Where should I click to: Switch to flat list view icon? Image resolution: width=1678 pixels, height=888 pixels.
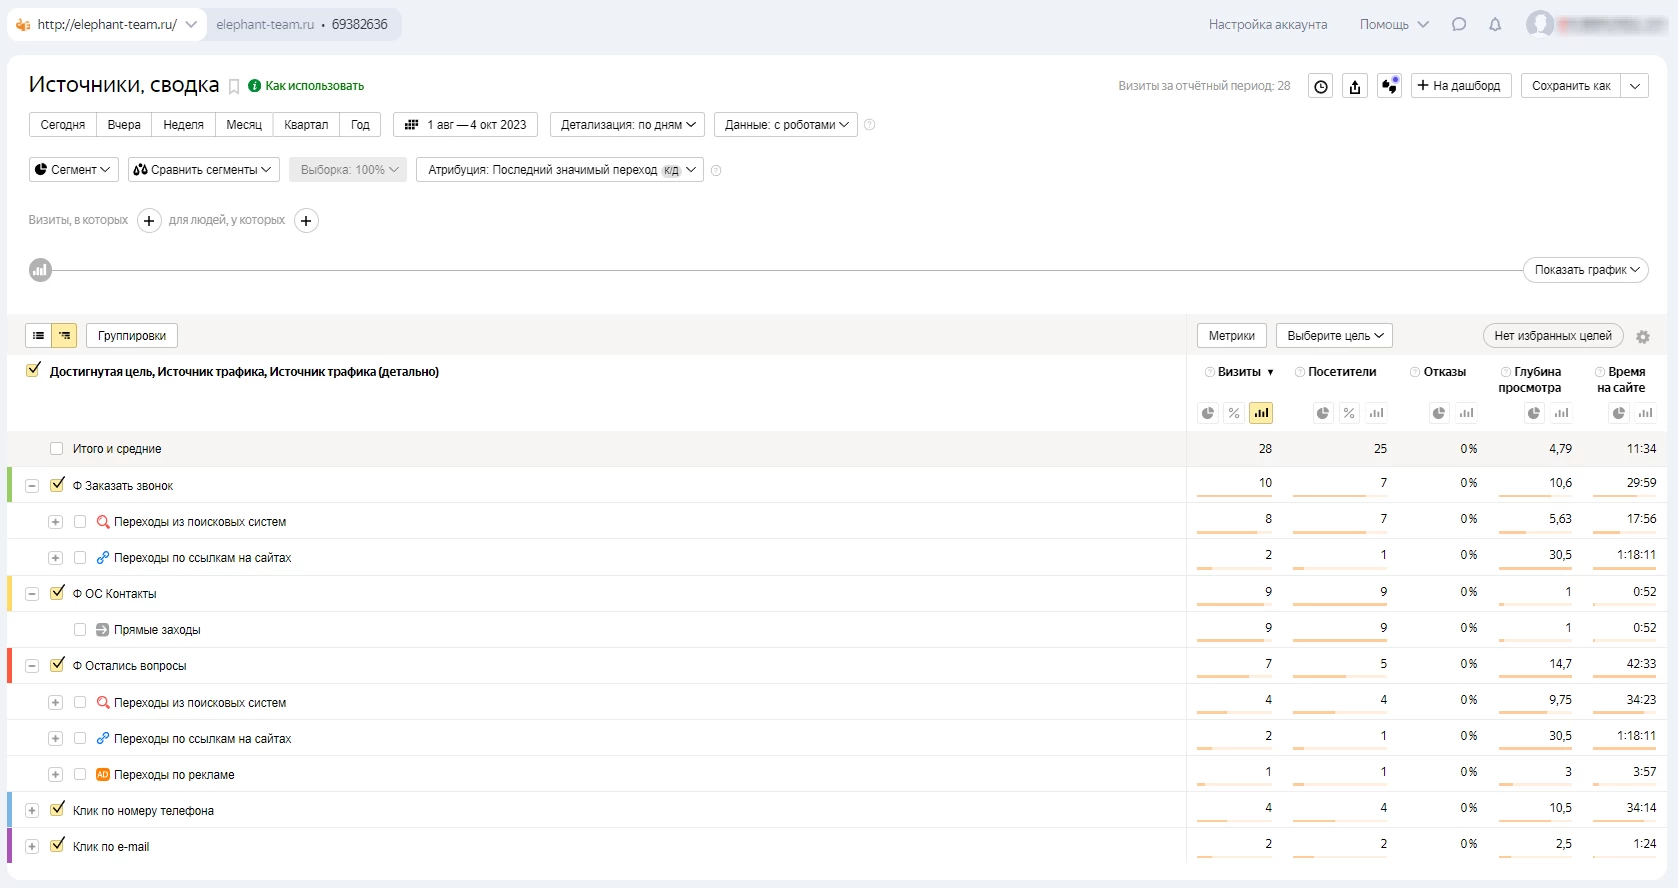point(38,336)
